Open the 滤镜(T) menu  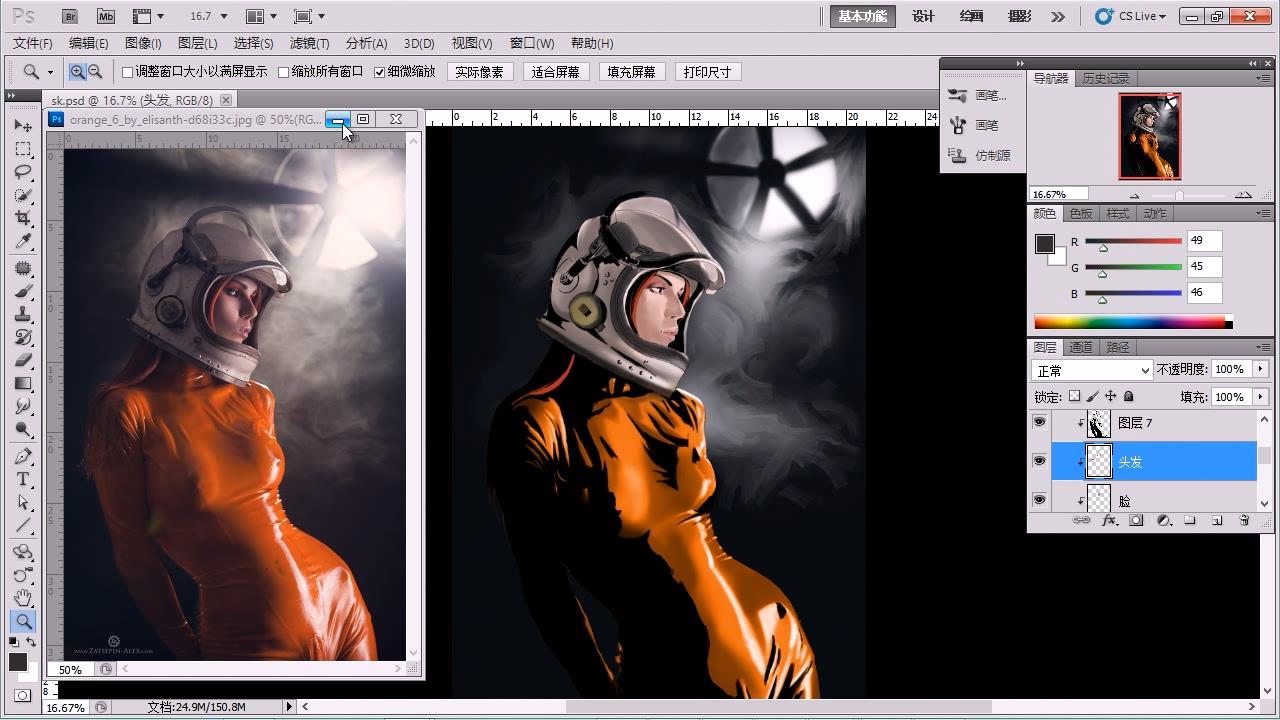(x=309, y=43)
